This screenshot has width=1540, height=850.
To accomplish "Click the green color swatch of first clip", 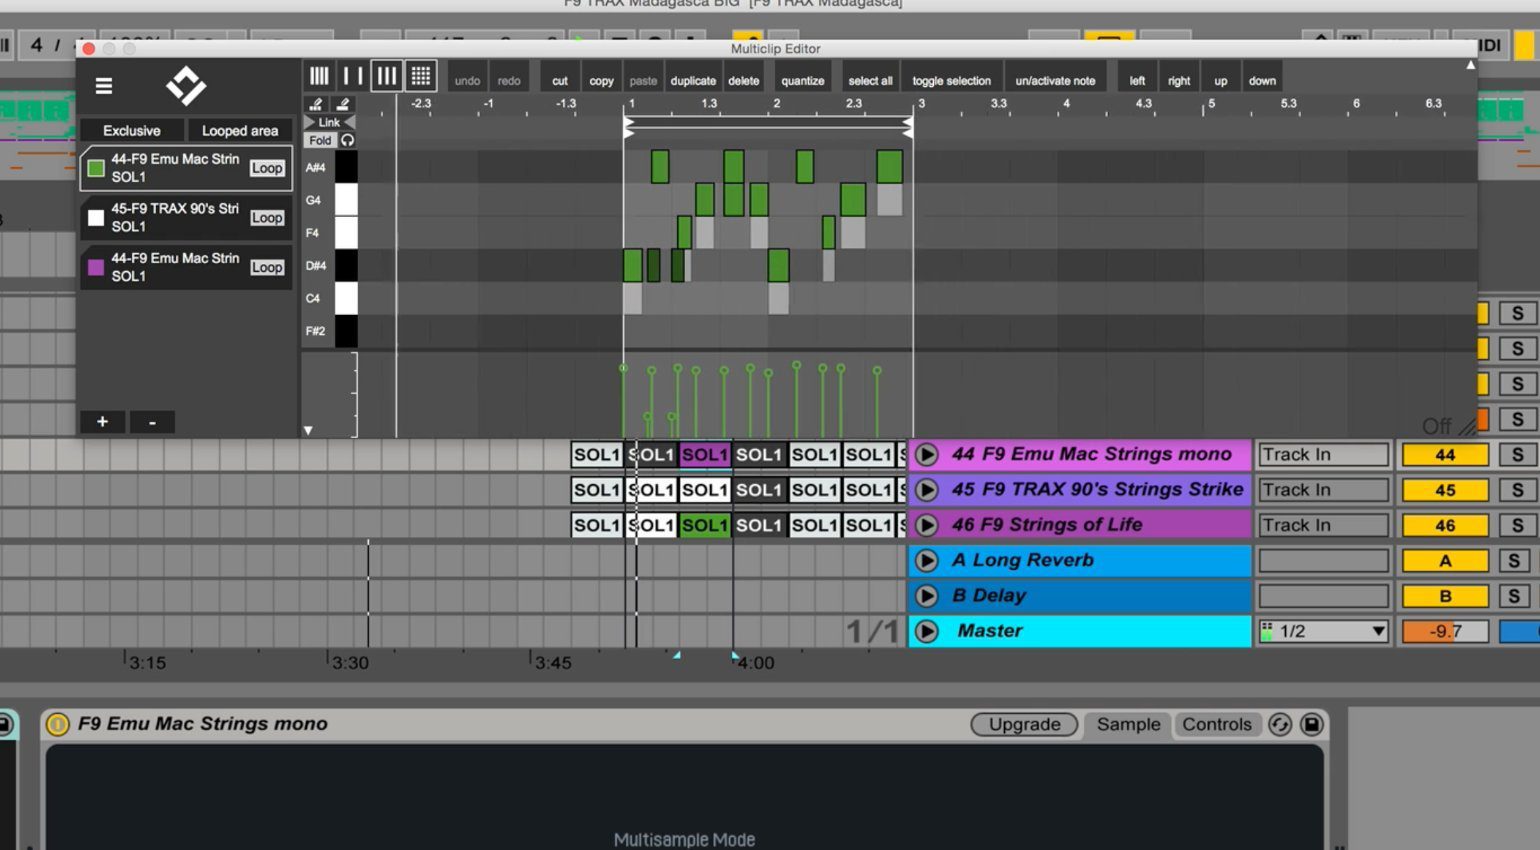I will (96, 168).
